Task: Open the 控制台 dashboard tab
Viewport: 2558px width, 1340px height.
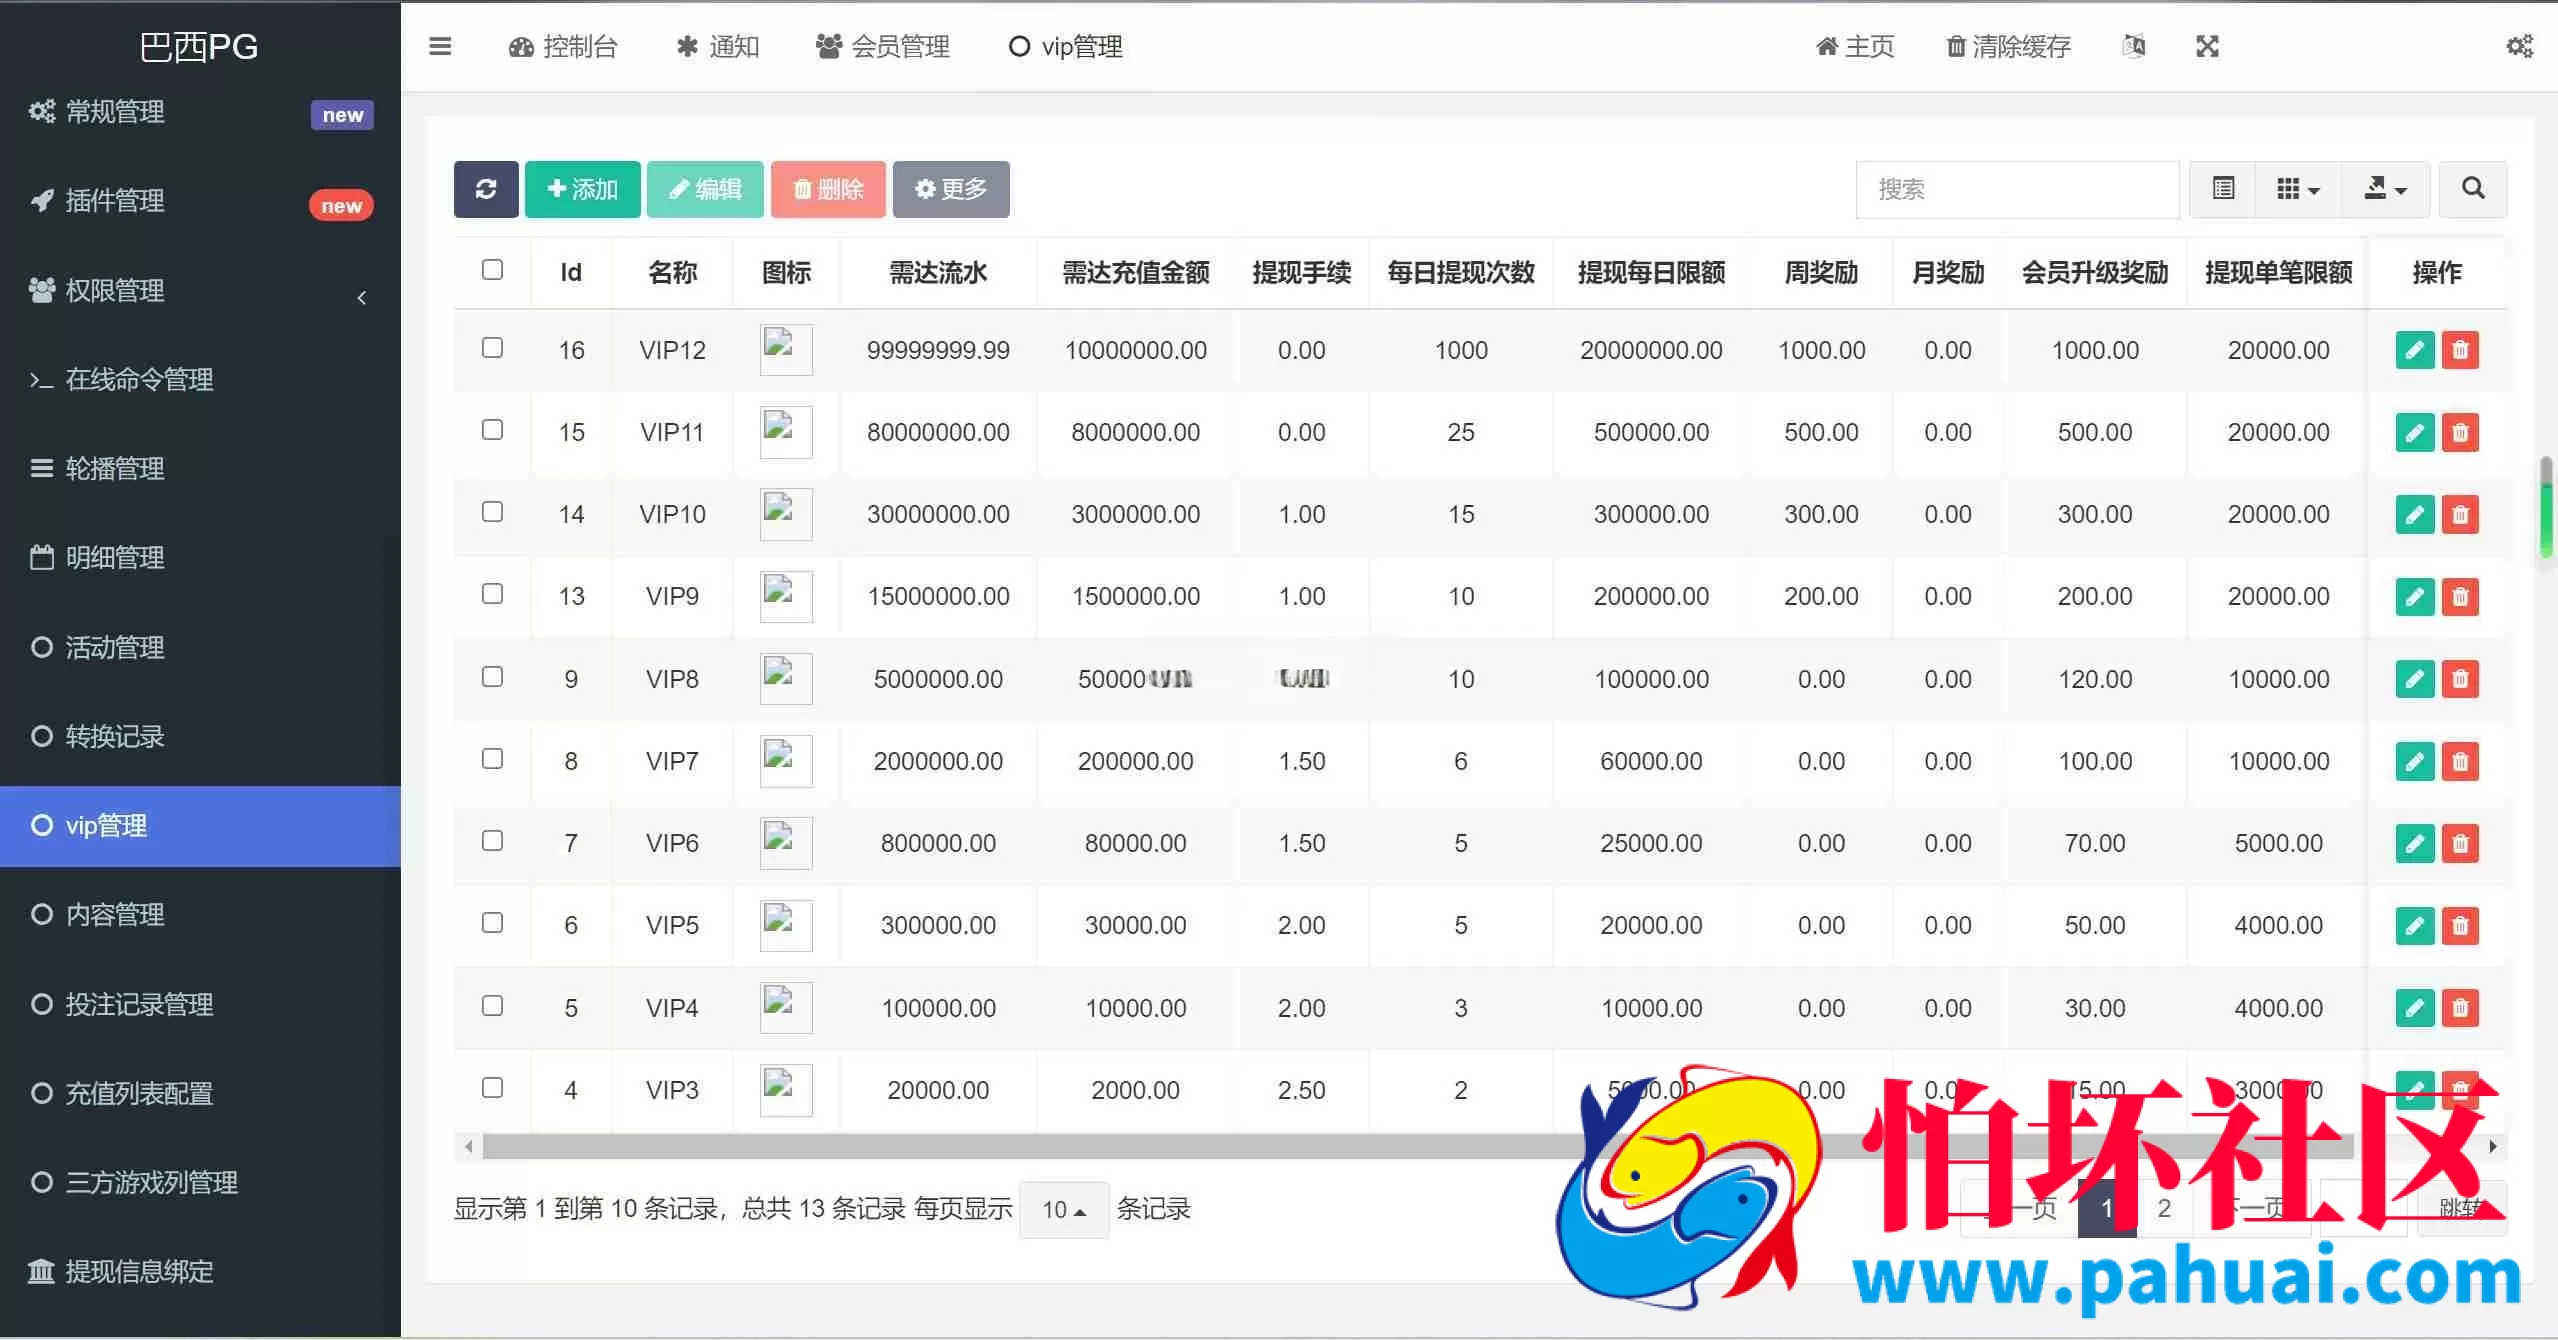Action: point(563,46)
